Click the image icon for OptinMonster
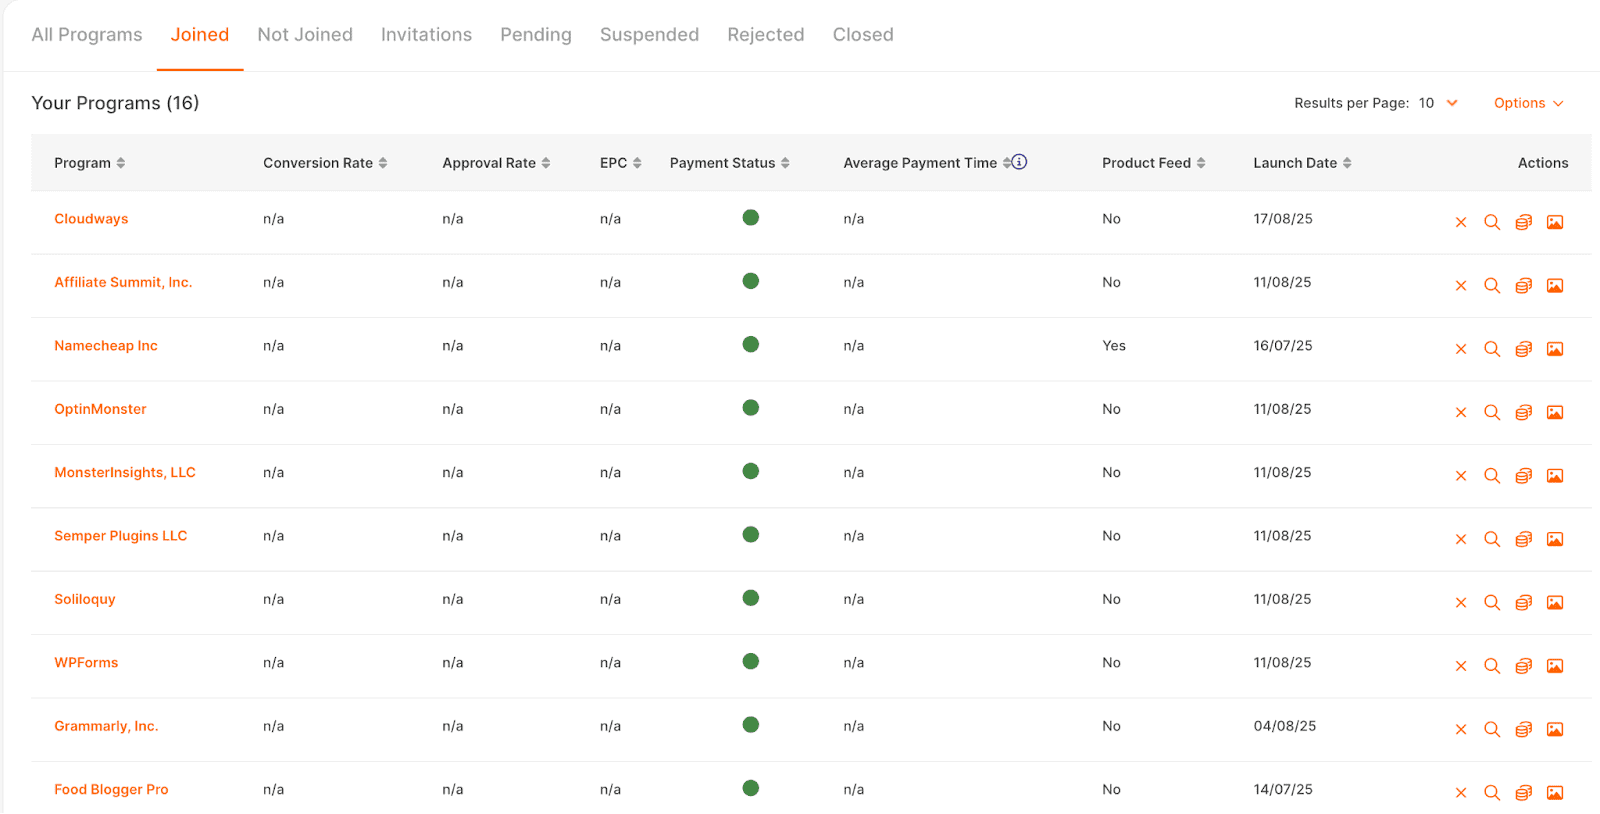The image size is (1600, 814). pyautogui.click(x=1555, y=412)
